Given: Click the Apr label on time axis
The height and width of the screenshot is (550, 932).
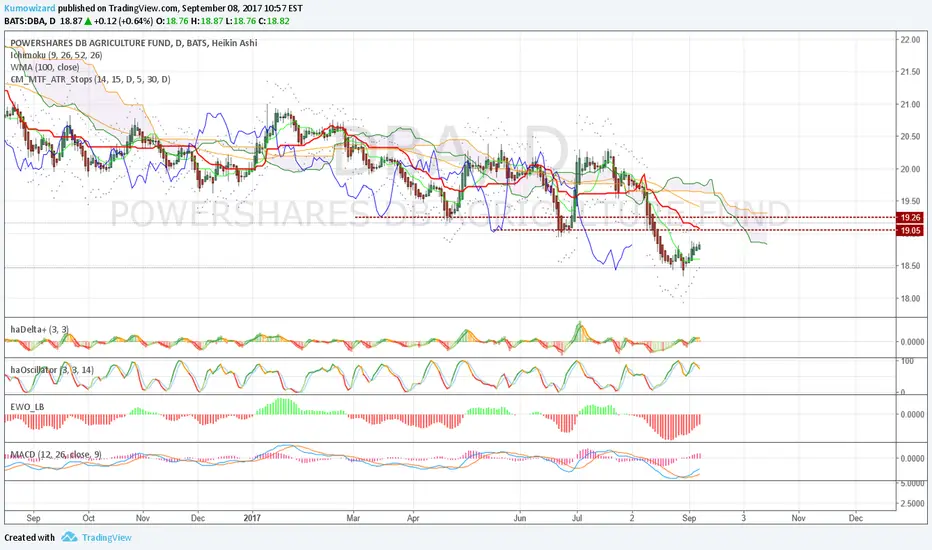Looking at the screenshot, I should (413, 518).
